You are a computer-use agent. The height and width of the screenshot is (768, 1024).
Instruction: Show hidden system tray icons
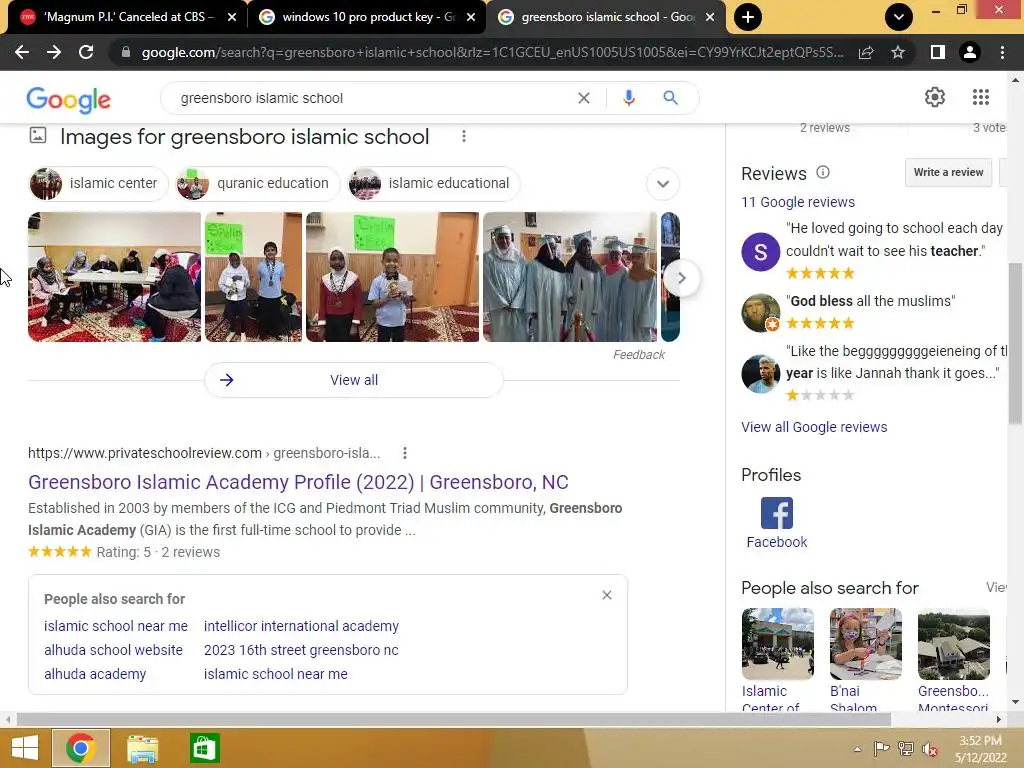click(857, 749)
